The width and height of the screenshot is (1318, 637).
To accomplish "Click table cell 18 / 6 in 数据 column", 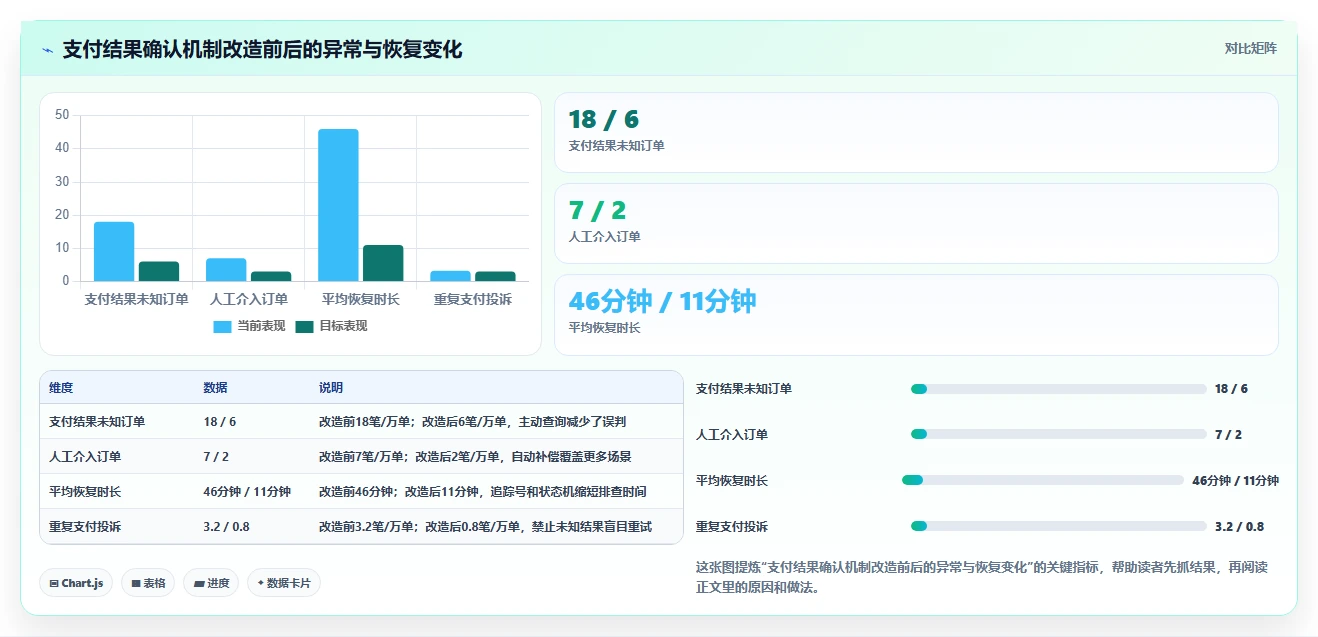I will pyautogui.click(x=219, y=422).
